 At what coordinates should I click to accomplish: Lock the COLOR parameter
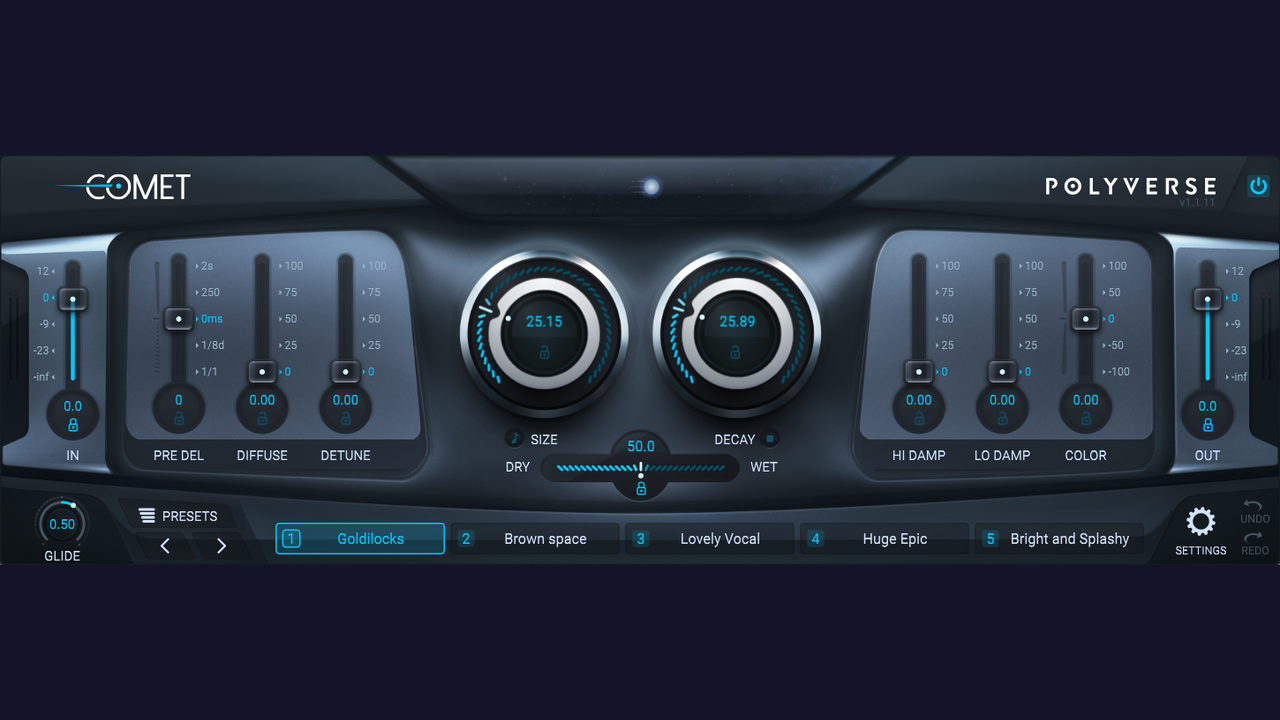coord(1086,419)
